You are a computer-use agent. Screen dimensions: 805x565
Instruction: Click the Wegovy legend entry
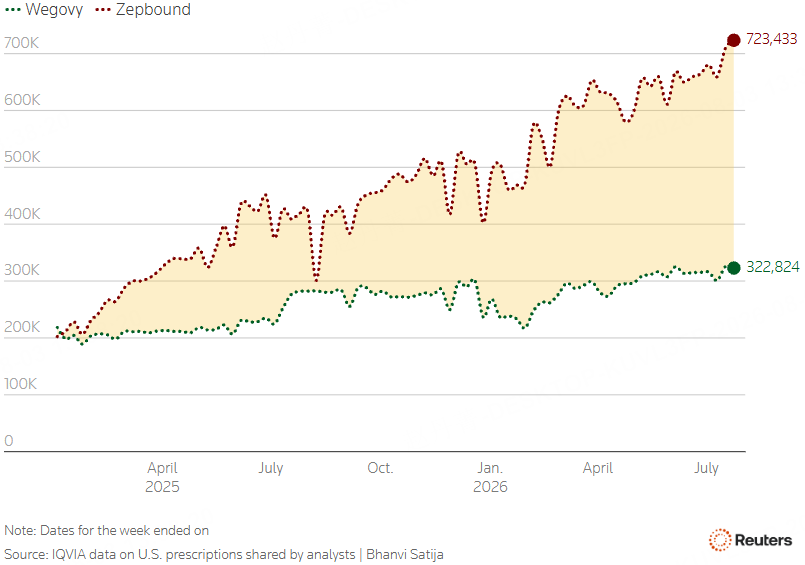tap(44, 9)
